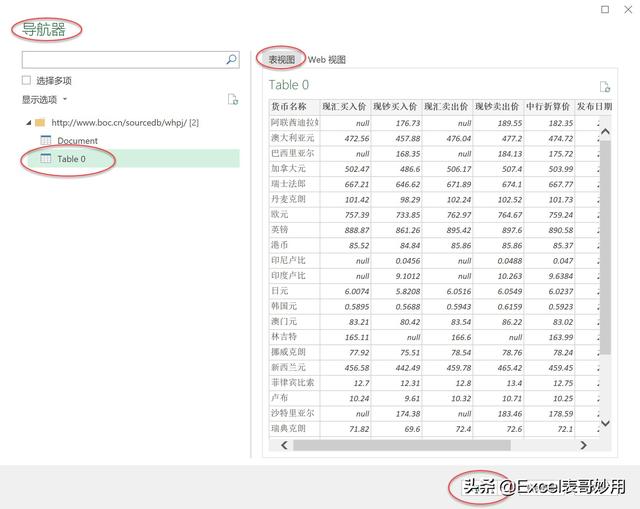Enable the 选择多项 checkbox
The image size is (640, 509).
coord(27,80)
